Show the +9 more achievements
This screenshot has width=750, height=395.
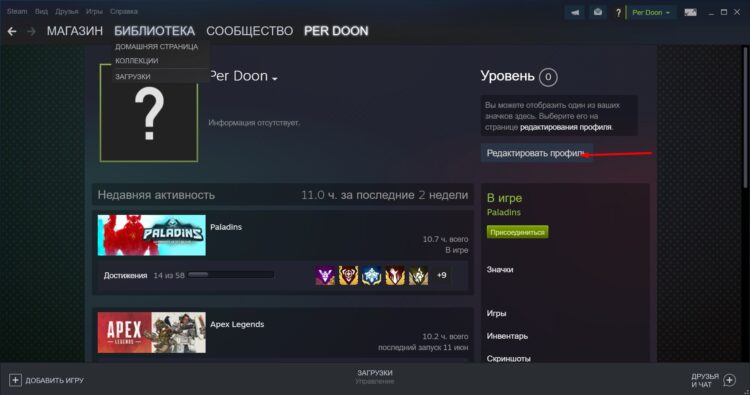(441, 275)
